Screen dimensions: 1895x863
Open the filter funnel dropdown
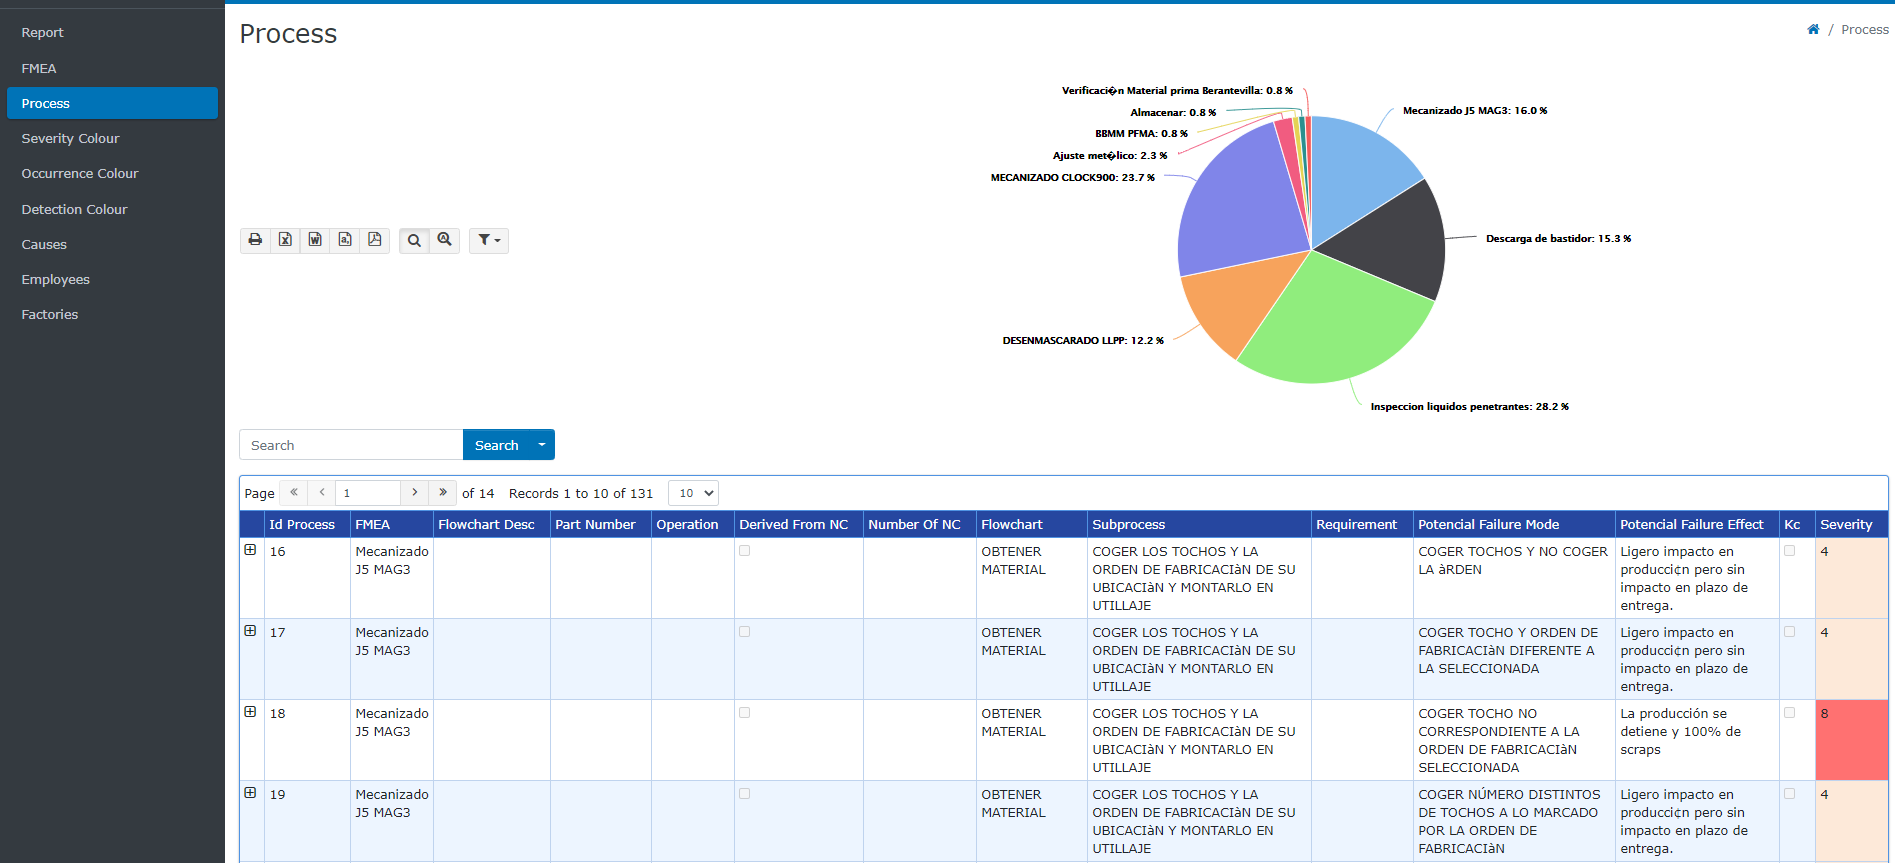(x=489, y=240)
